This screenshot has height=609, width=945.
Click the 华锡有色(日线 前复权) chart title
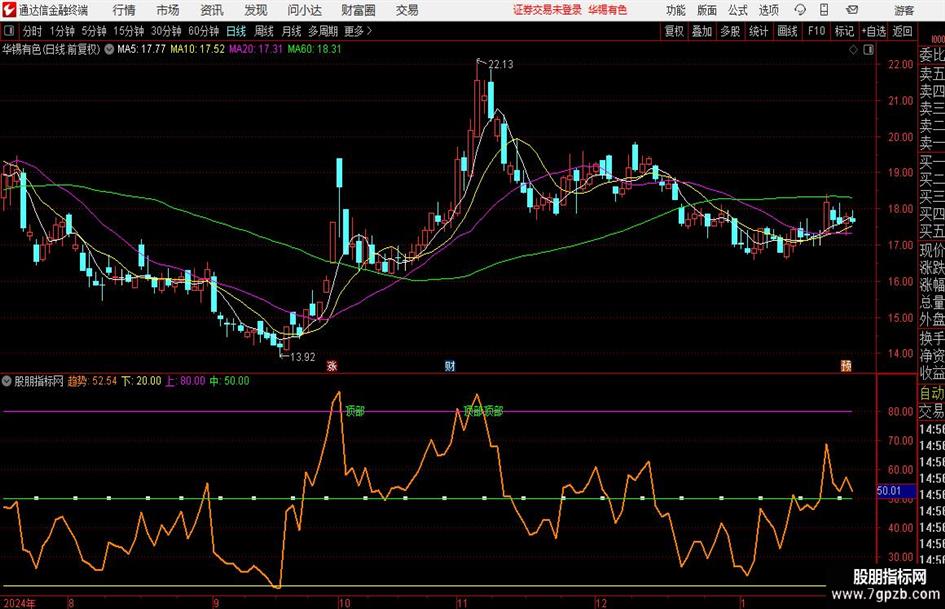point(51,49)
